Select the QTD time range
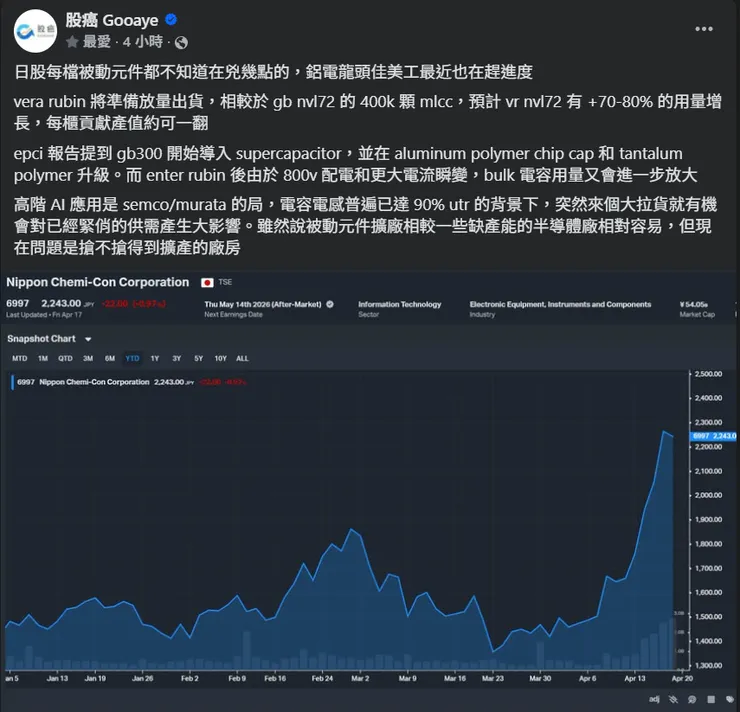Image resolution: width=740 pixels, height=712 pixels. pos(65,359)
